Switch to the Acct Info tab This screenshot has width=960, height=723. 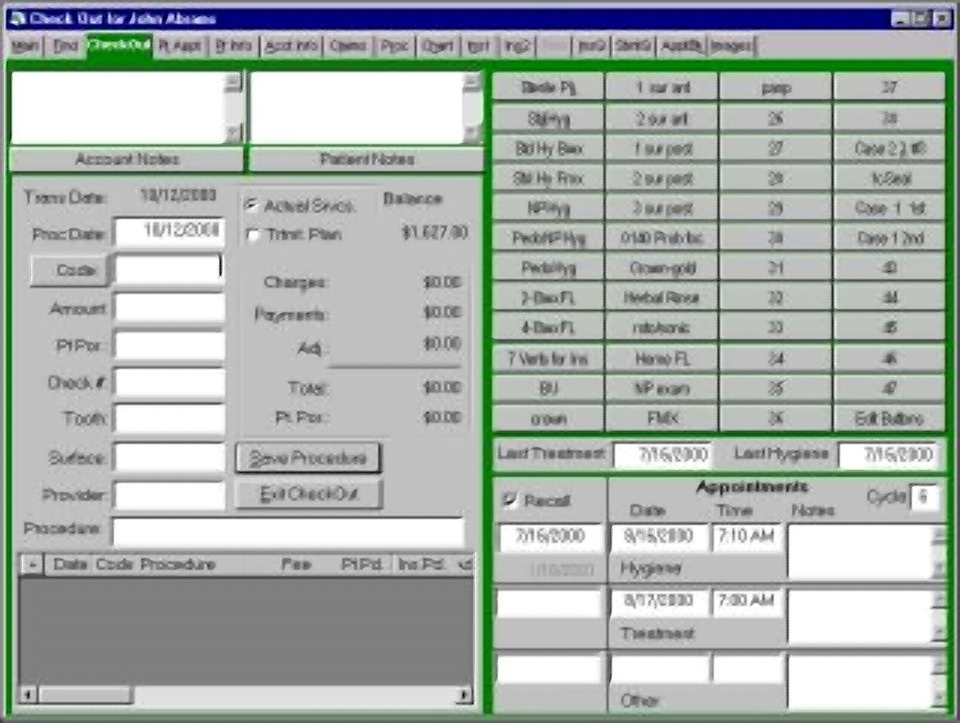[291, 47]
